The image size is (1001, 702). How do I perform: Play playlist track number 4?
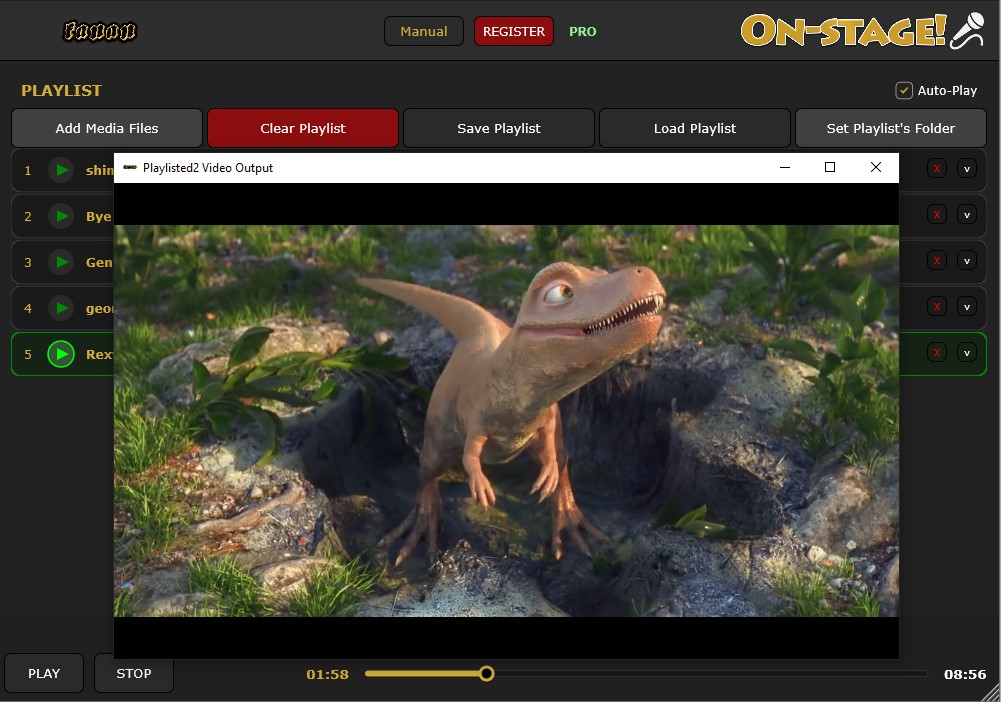click(x=62, y=308)
